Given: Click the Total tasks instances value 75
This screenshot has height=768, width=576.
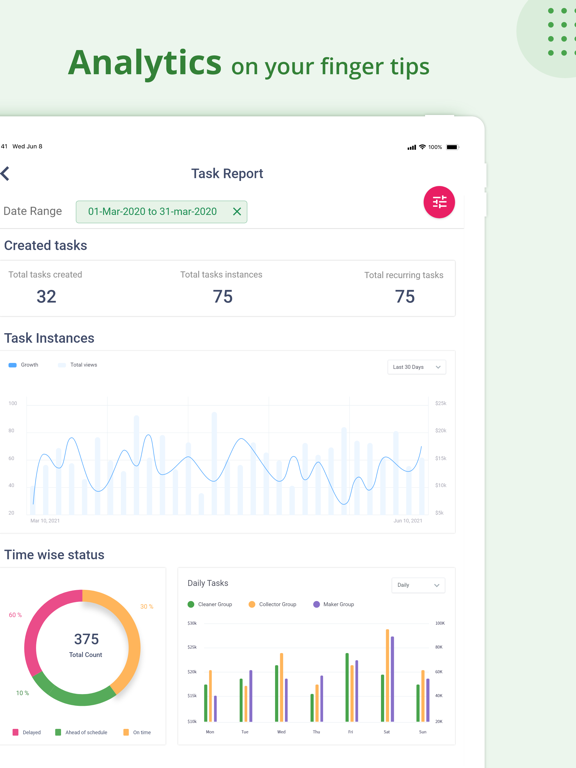Looking at the screenshot, I should pyautogui.click(x=222, y=296).
